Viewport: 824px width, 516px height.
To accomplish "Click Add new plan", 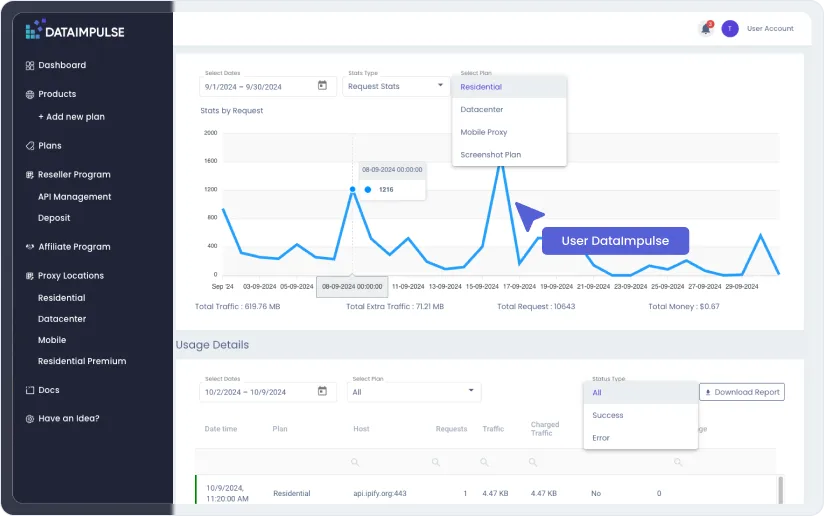I will [x=71, y=117].
